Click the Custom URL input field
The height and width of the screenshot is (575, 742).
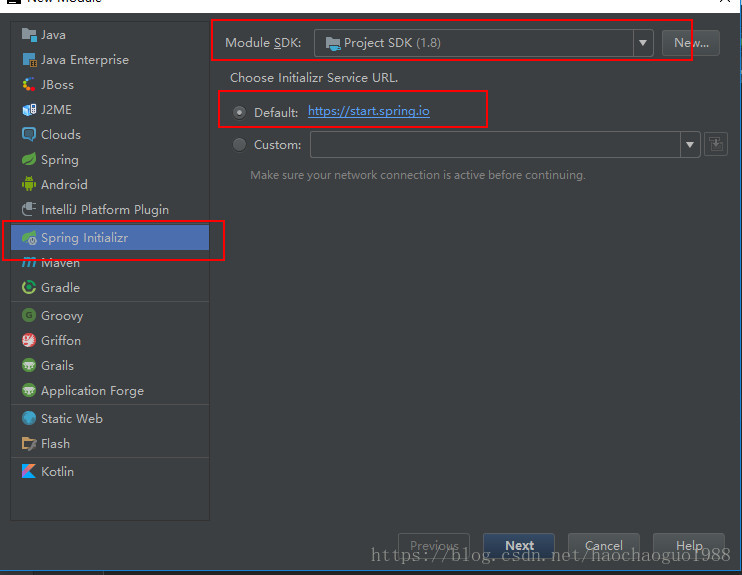[x=495, y=144]
